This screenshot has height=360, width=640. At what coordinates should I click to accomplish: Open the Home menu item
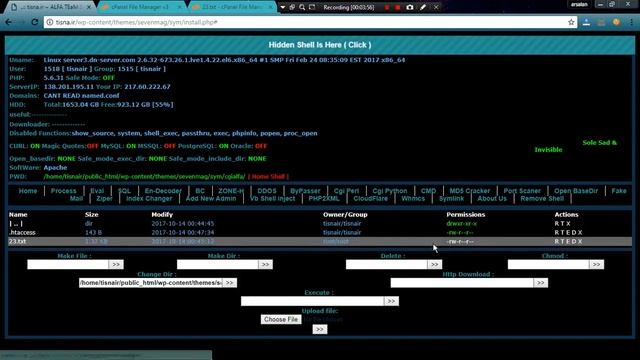pos(28,191)
